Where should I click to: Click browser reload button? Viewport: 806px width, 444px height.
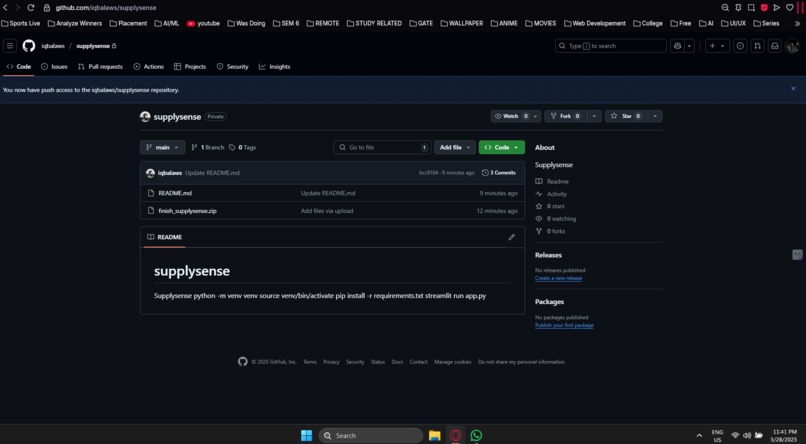(30, 8)
